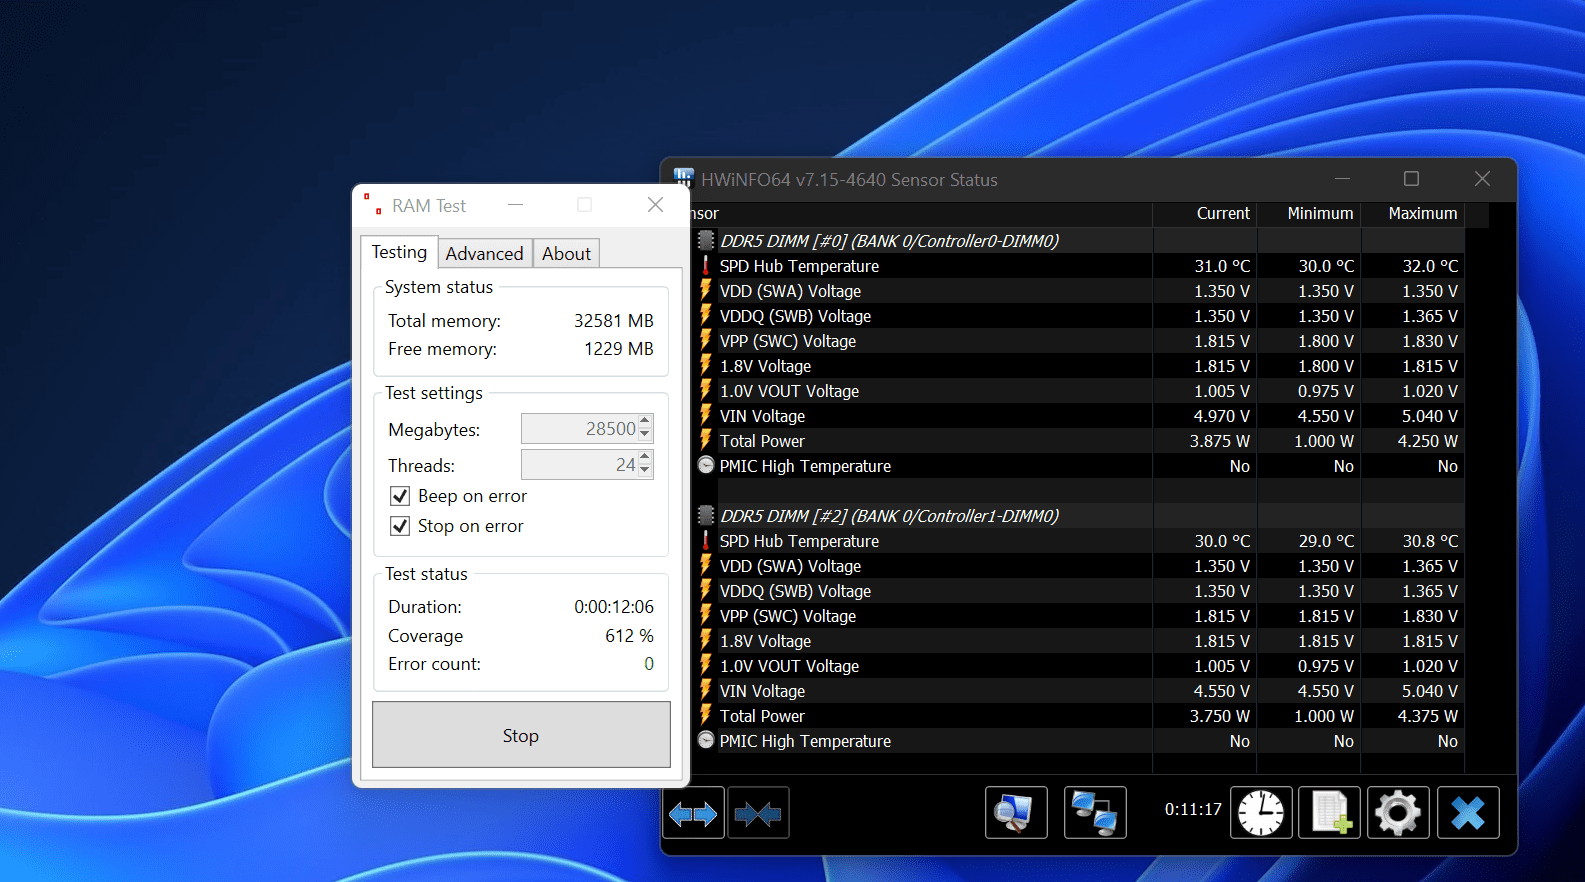
Task: Click the 0:11:17 elapsed time readout
Action: coord(1193,810)
